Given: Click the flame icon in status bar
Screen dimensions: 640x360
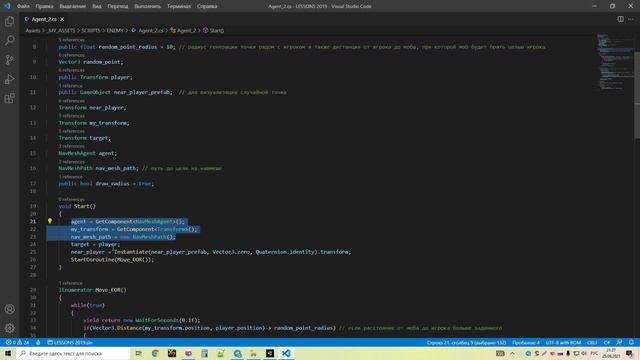Looking at the screenshot, I should click(38, 342).
